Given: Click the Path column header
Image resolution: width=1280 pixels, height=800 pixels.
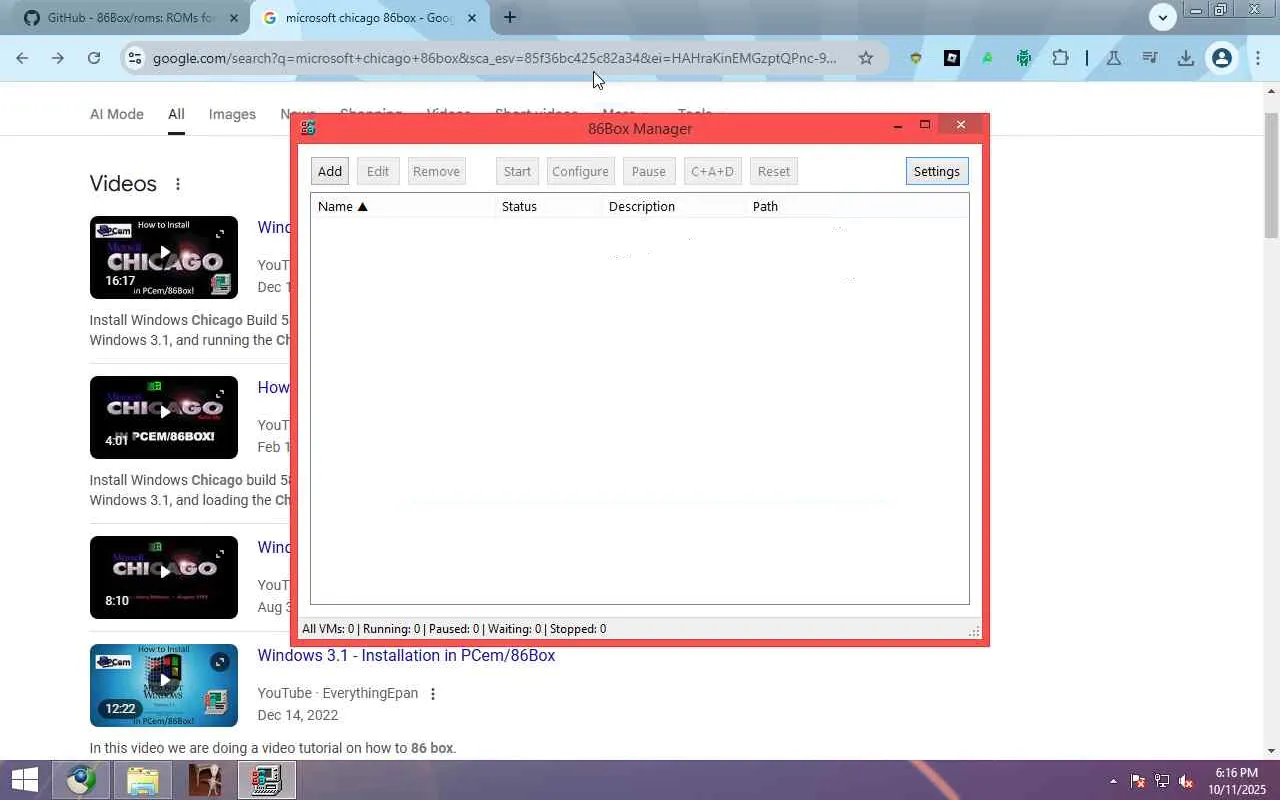Looking at the screenshot, I should pyautogui.click(x=765, y=206).
